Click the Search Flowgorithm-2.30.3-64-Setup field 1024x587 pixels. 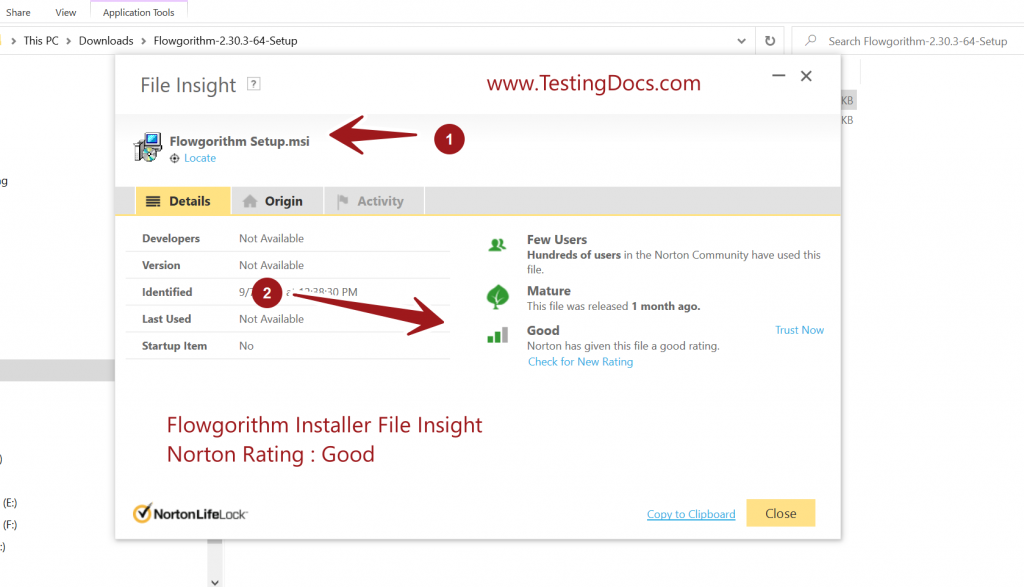917,41
